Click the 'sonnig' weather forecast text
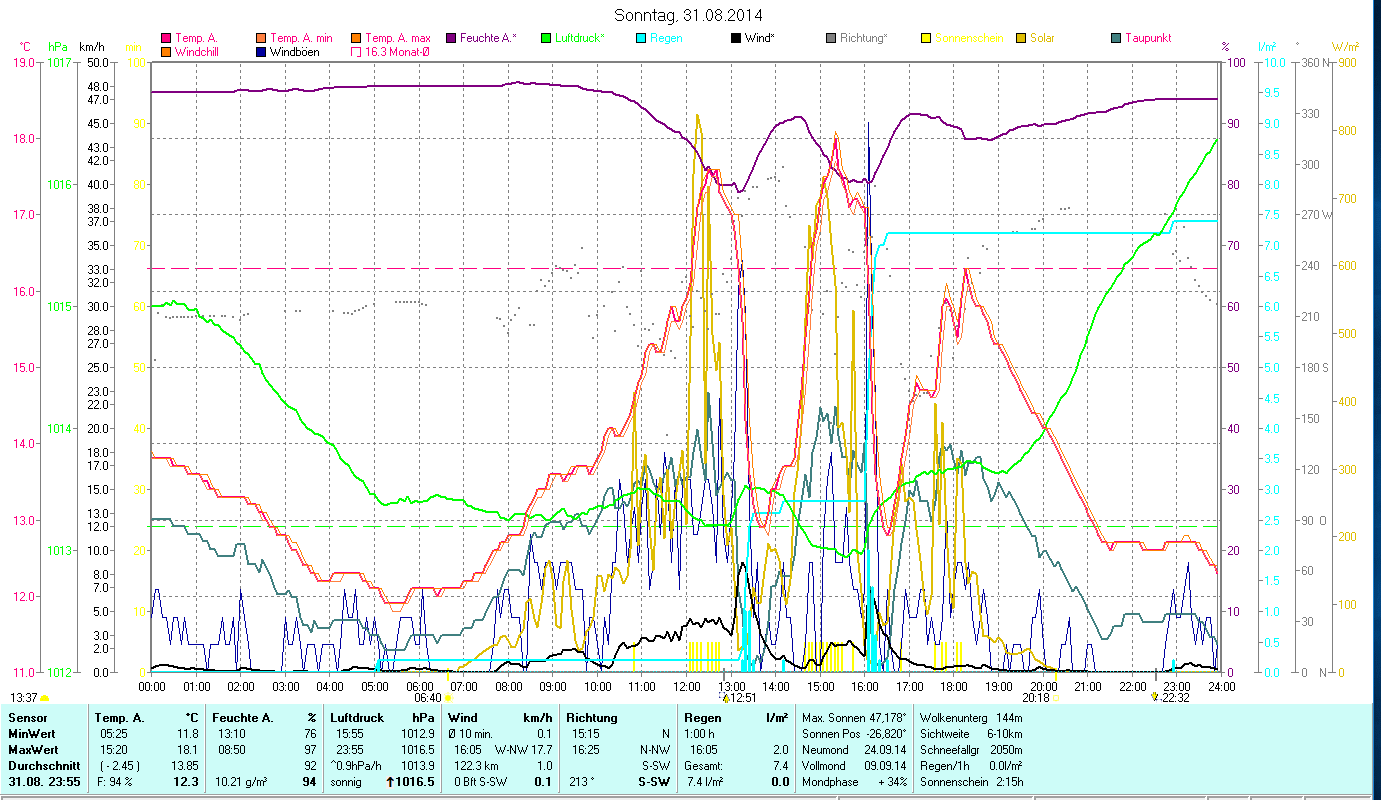1381x800 pixels. pyautogui.click(x=347, y=782)
